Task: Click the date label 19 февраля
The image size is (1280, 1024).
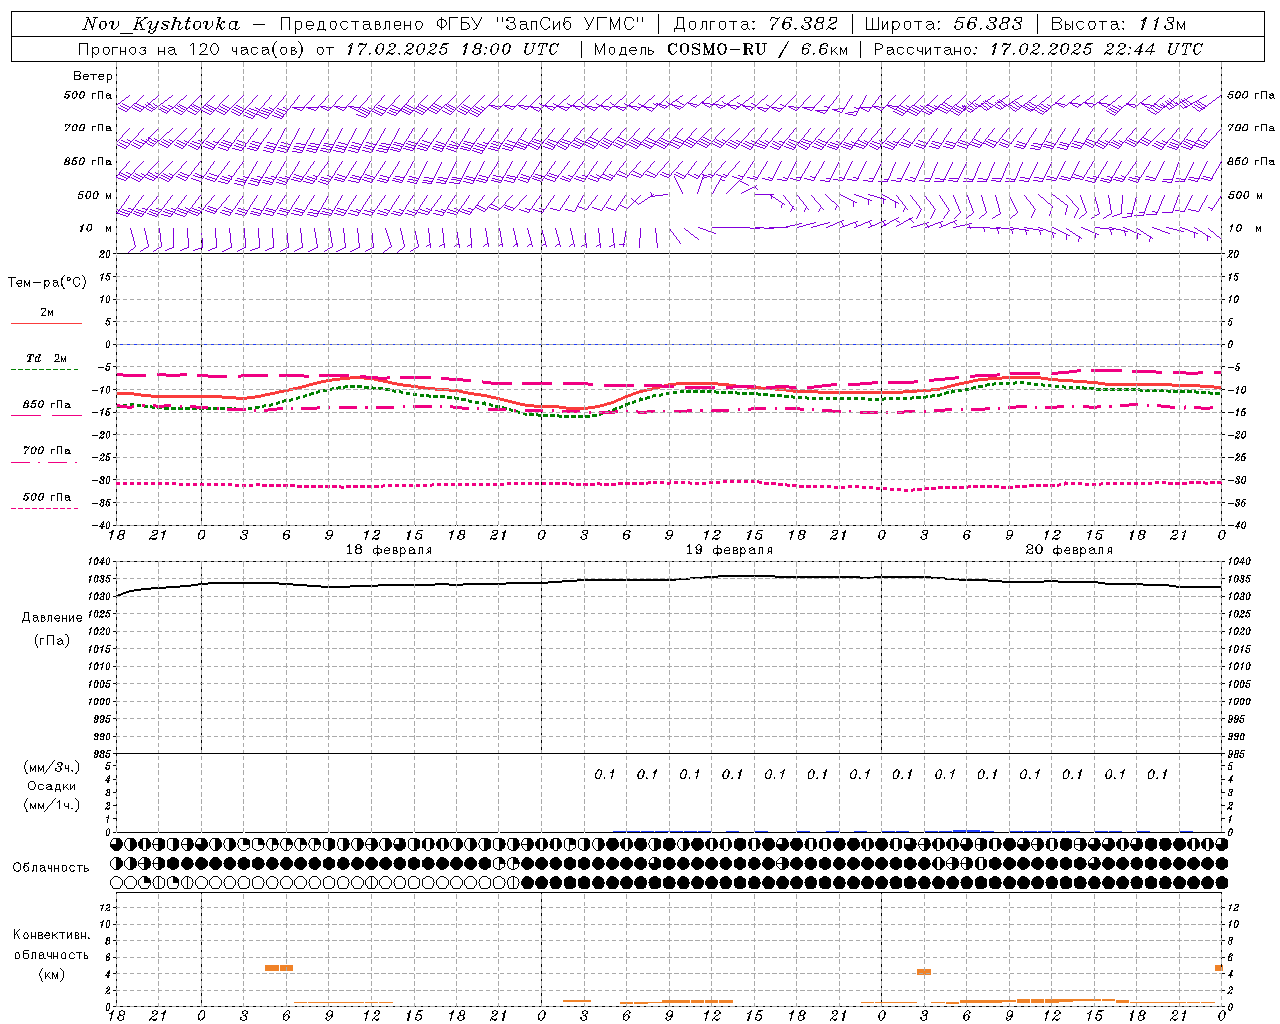Action: pyautogui.click(x=729, y=550)
